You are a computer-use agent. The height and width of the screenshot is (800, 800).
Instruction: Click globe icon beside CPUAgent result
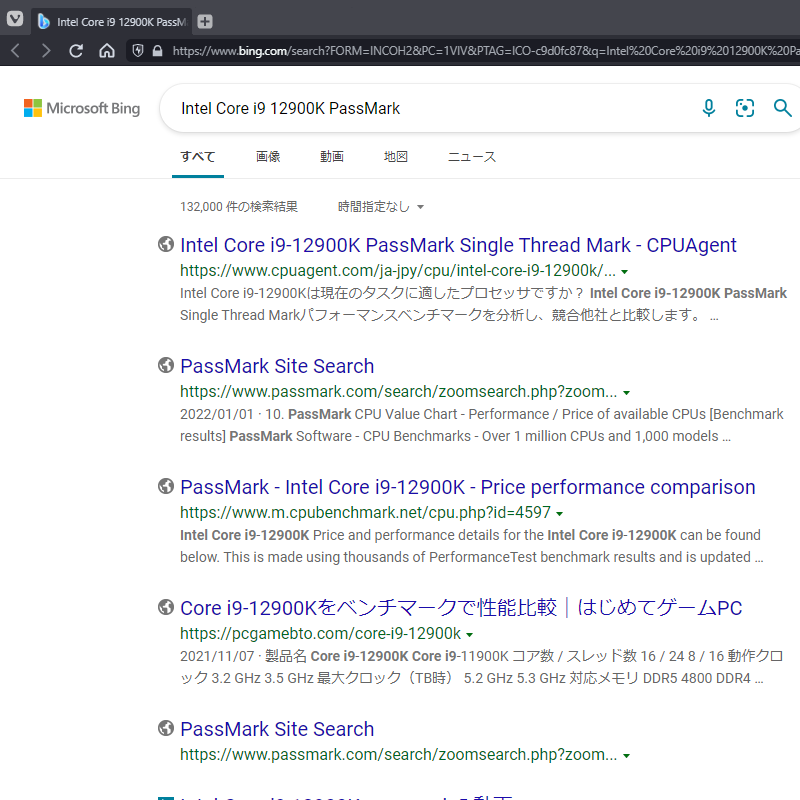click(166, 244)
